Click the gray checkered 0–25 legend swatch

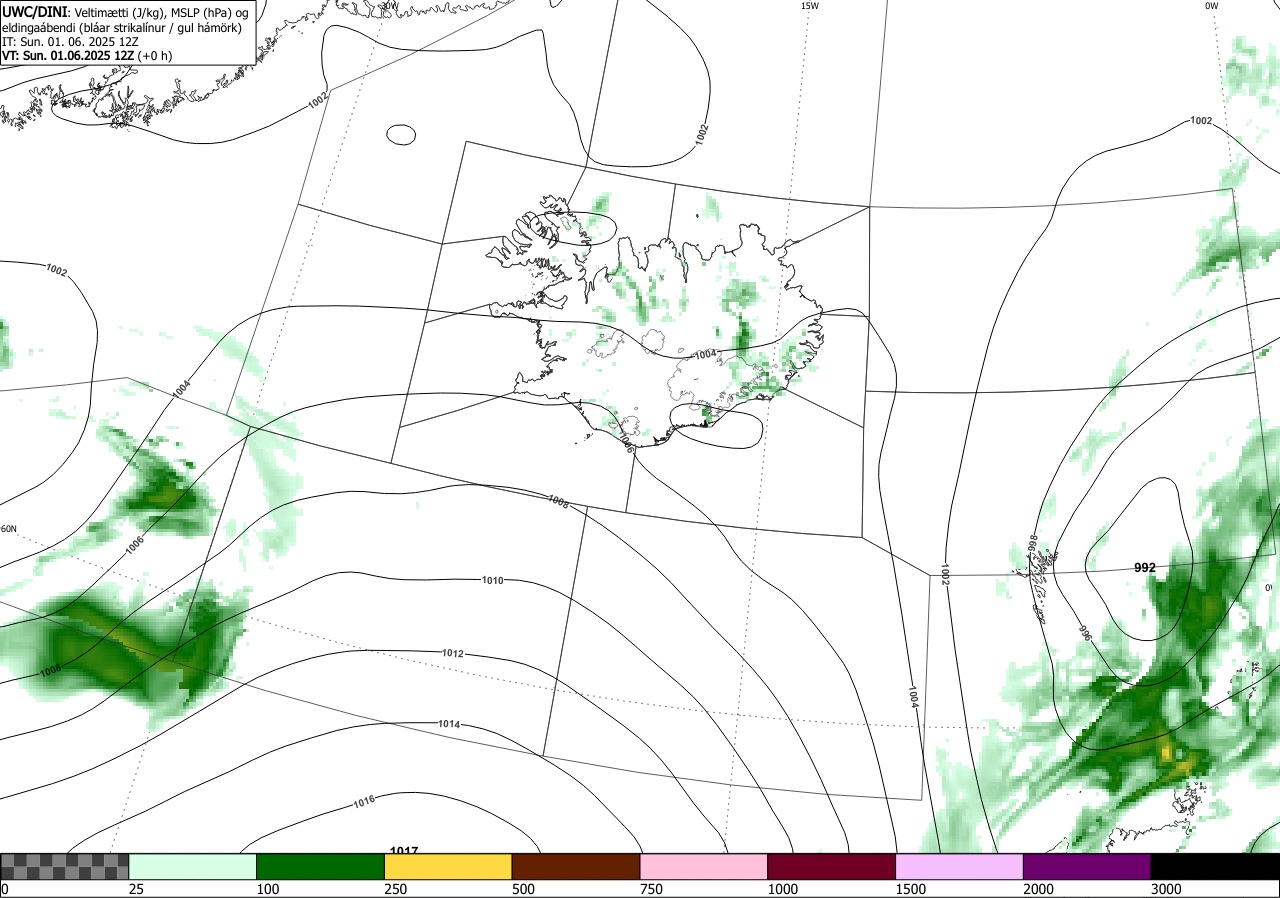(x=65, y=866)
